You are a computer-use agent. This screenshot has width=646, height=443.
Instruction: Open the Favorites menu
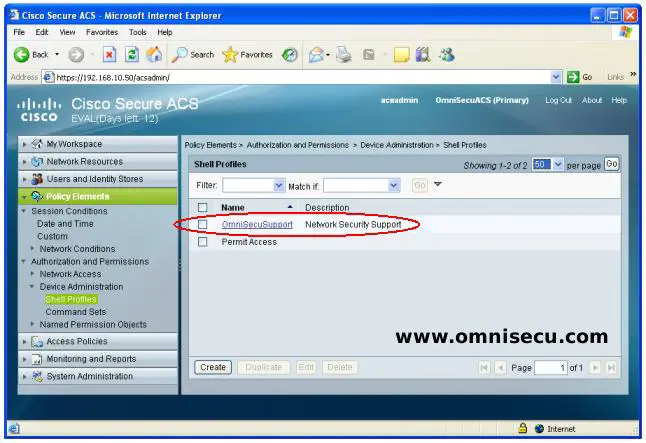point(102,32)
